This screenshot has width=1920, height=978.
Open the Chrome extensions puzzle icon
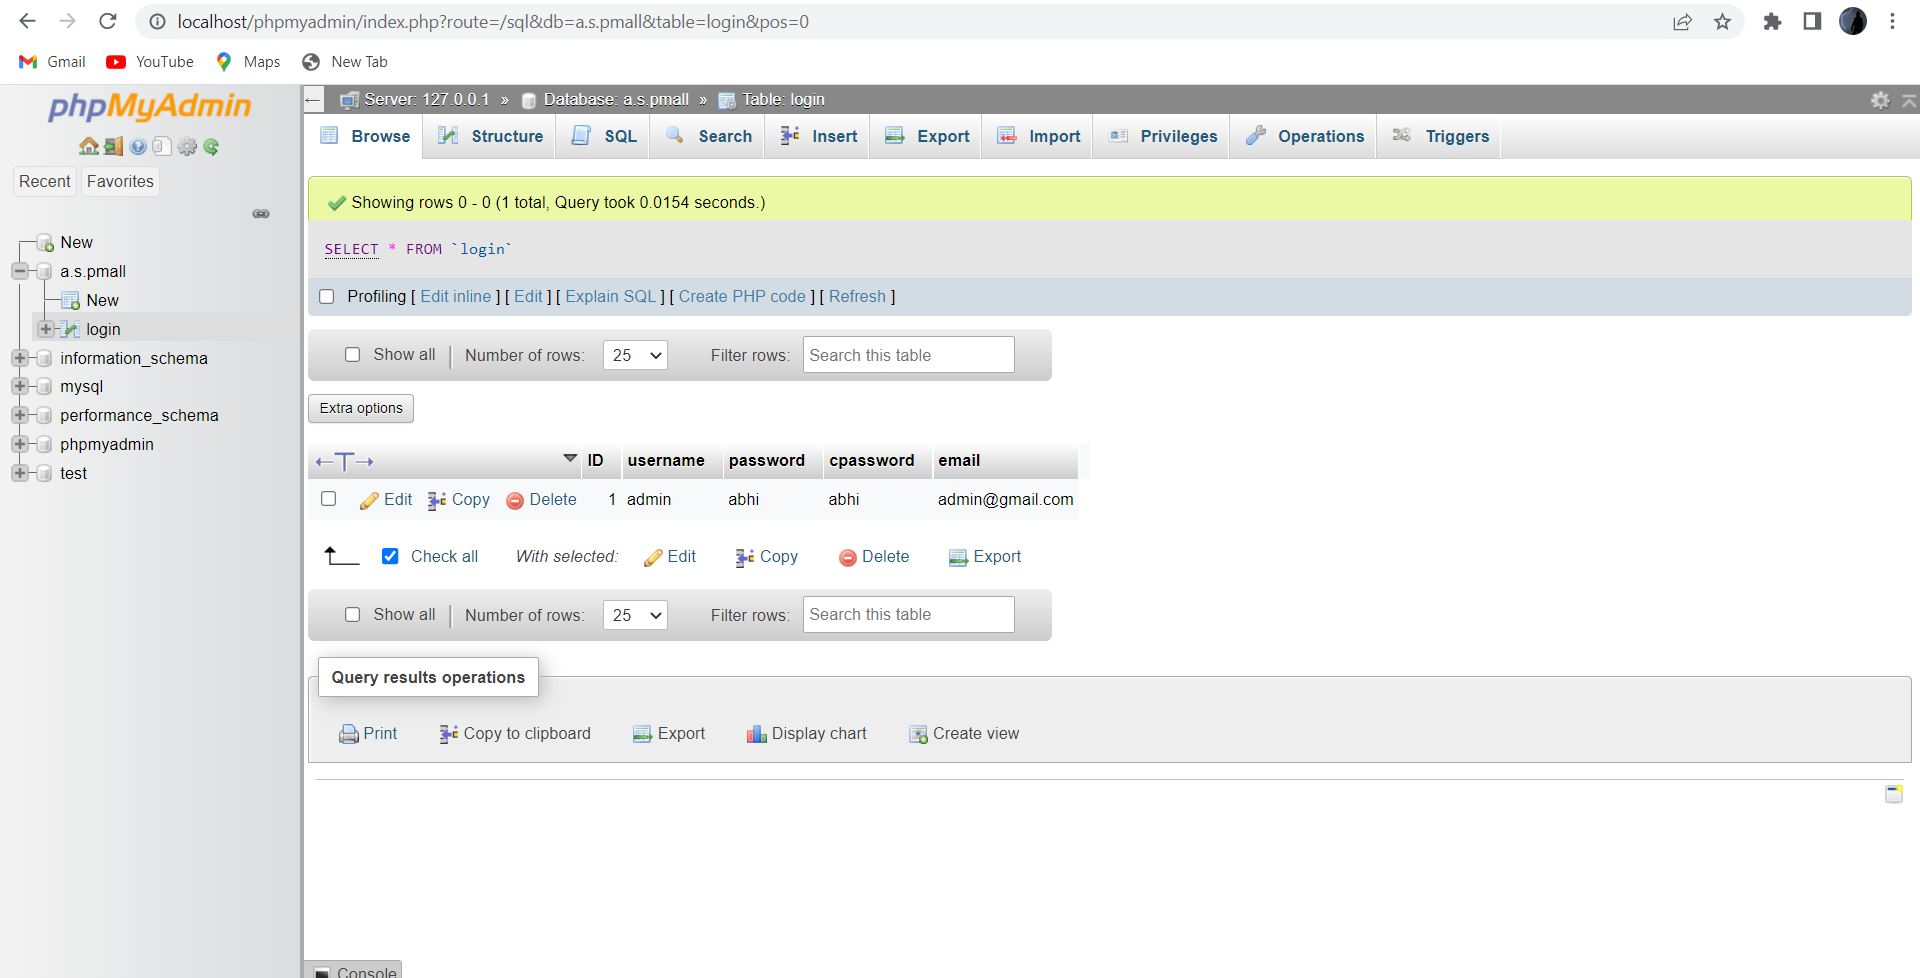(1772, 21)
